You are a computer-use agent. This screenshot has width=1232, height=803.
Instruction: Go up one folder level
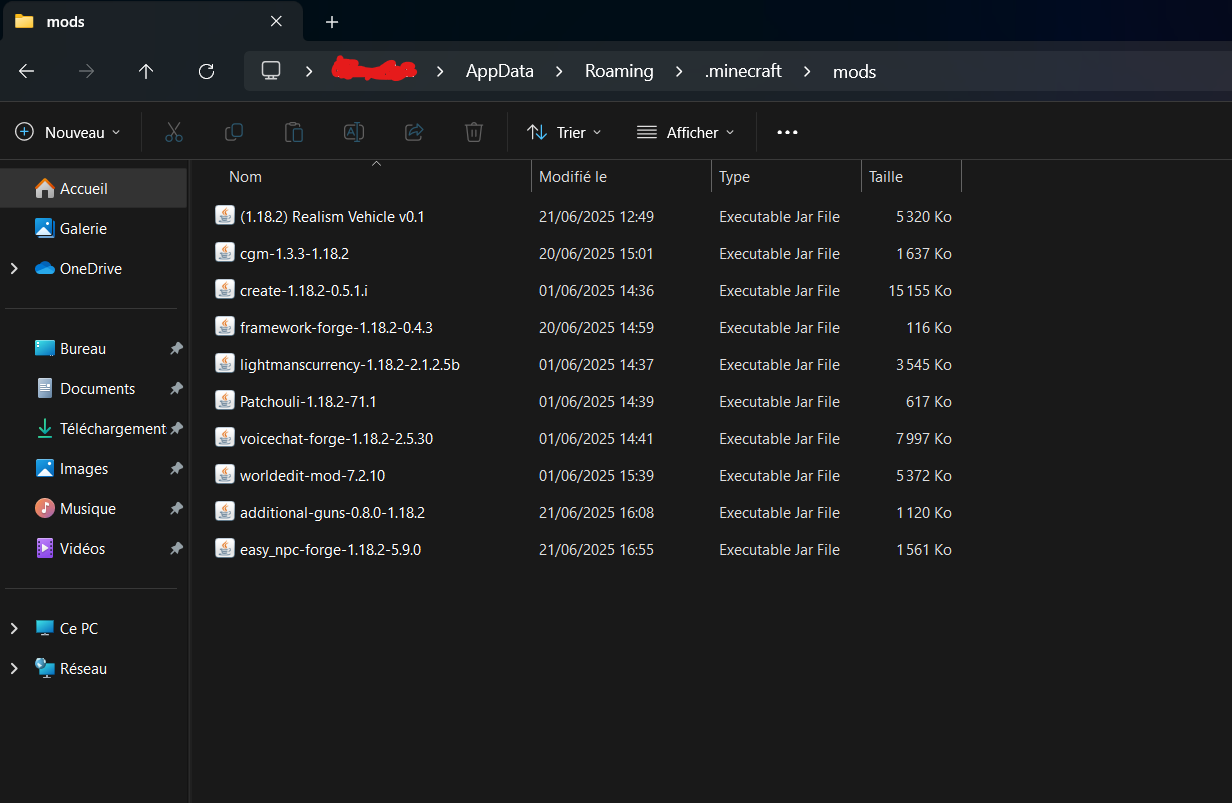[146, 71]
